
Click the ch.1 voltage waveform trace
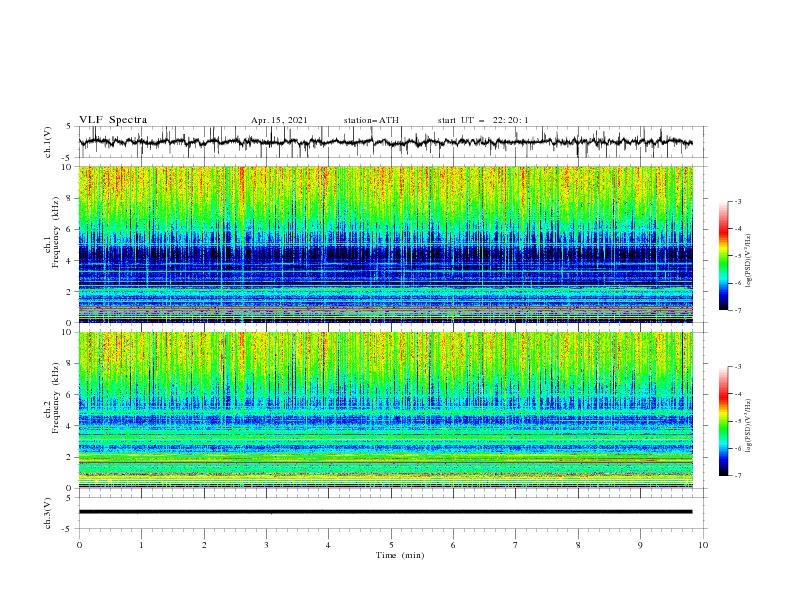click(x=385, y=142)
